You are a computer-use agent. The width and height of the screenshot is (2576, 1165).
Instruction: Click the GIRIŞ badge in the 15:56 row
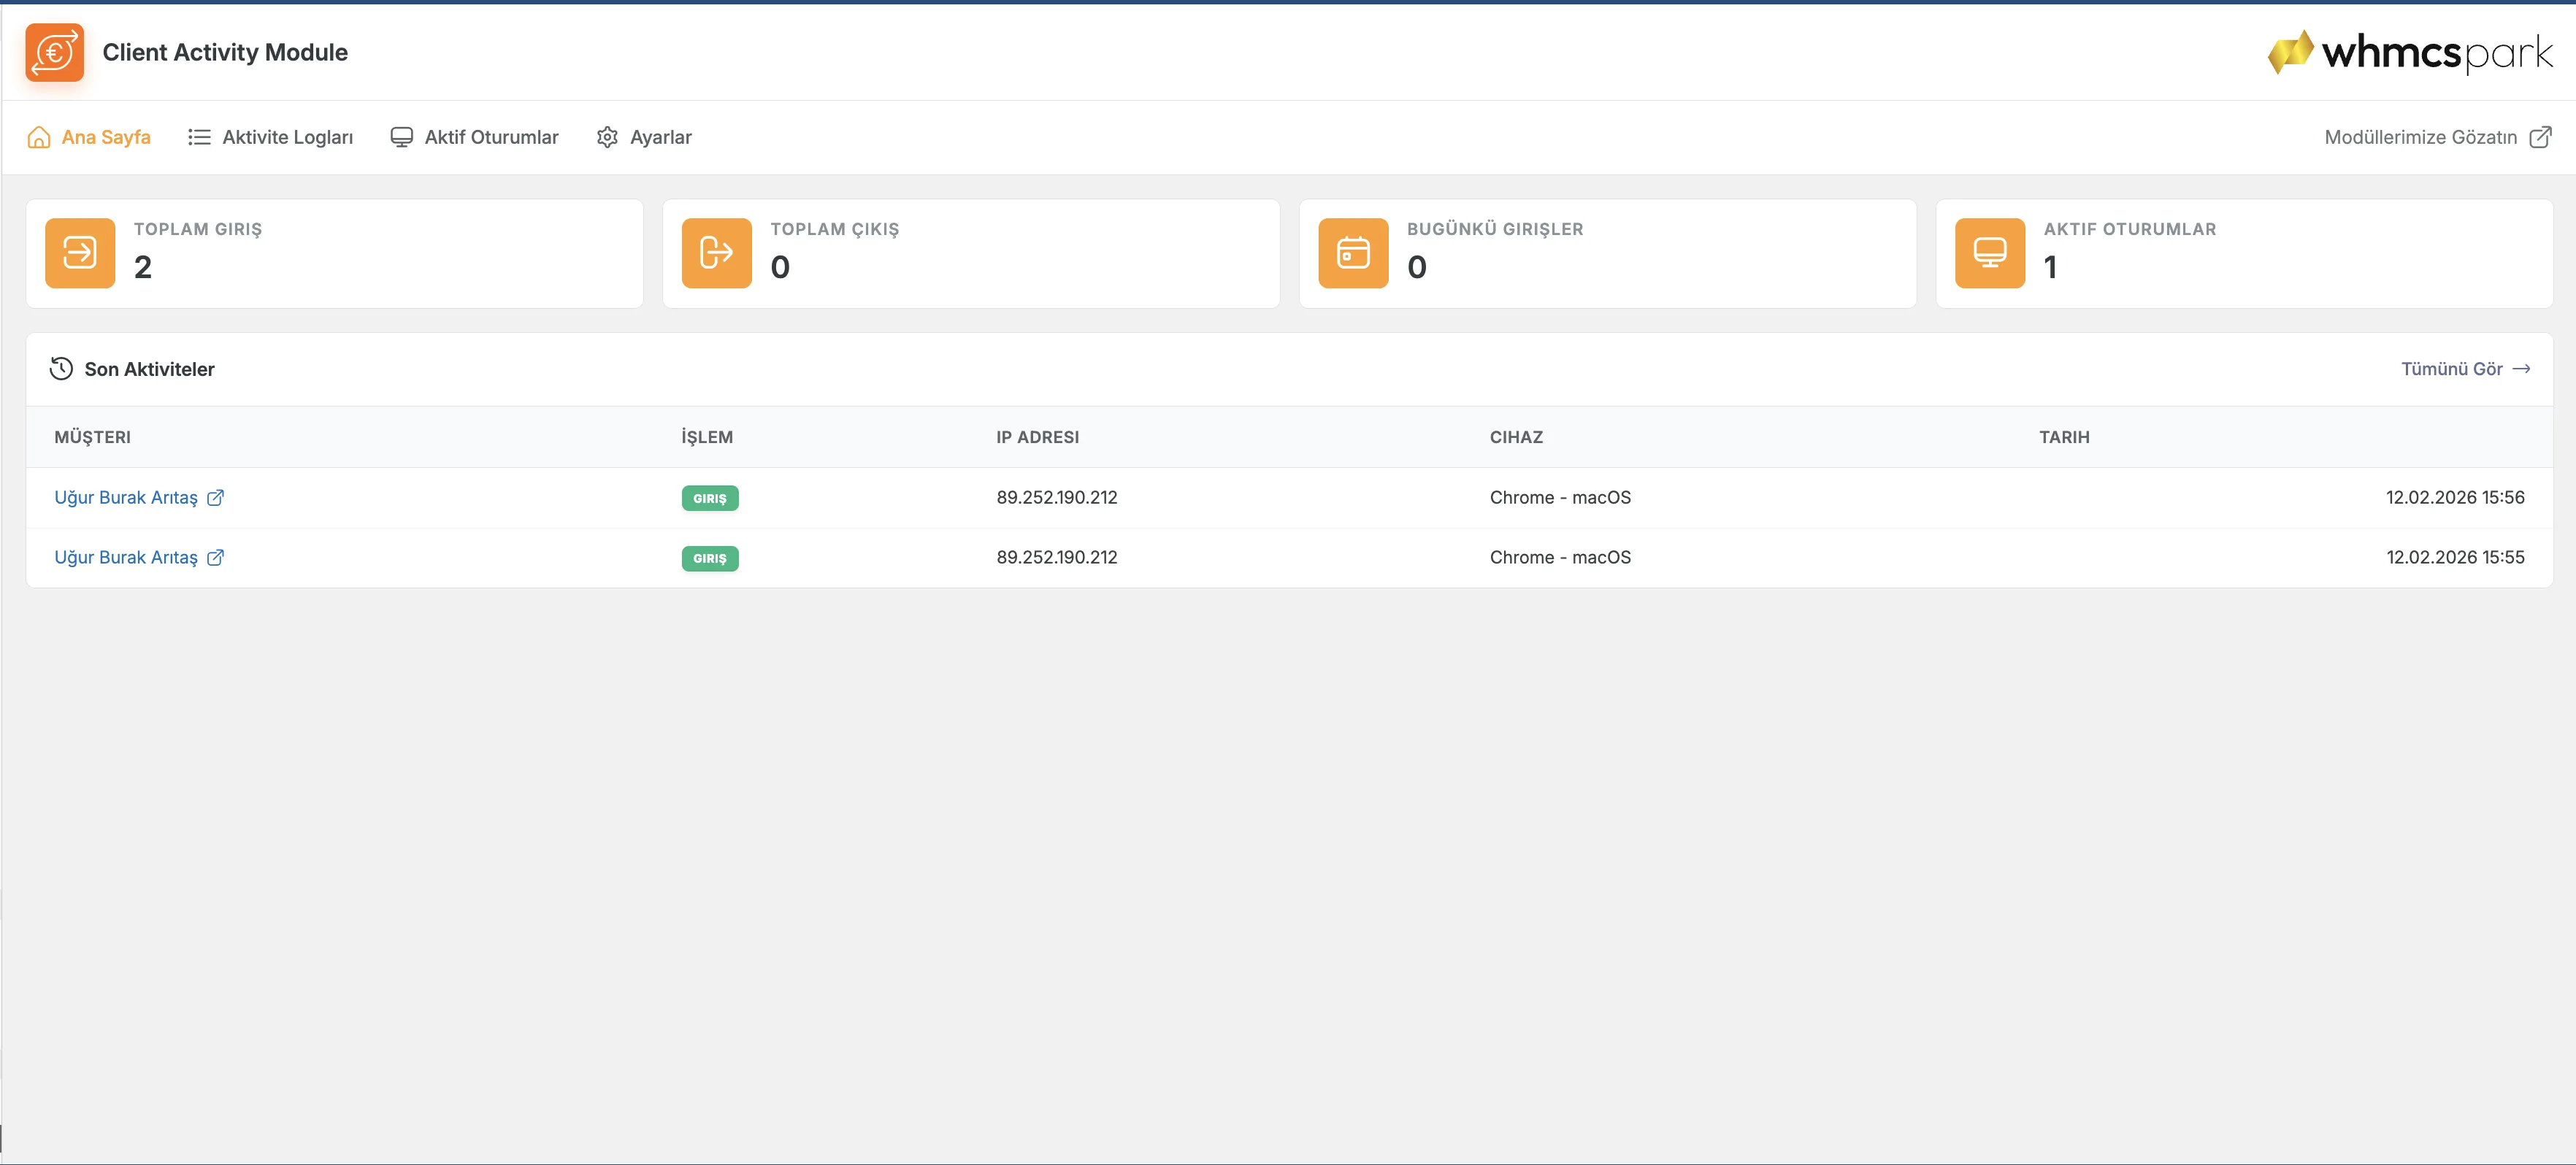click(710, 498)
